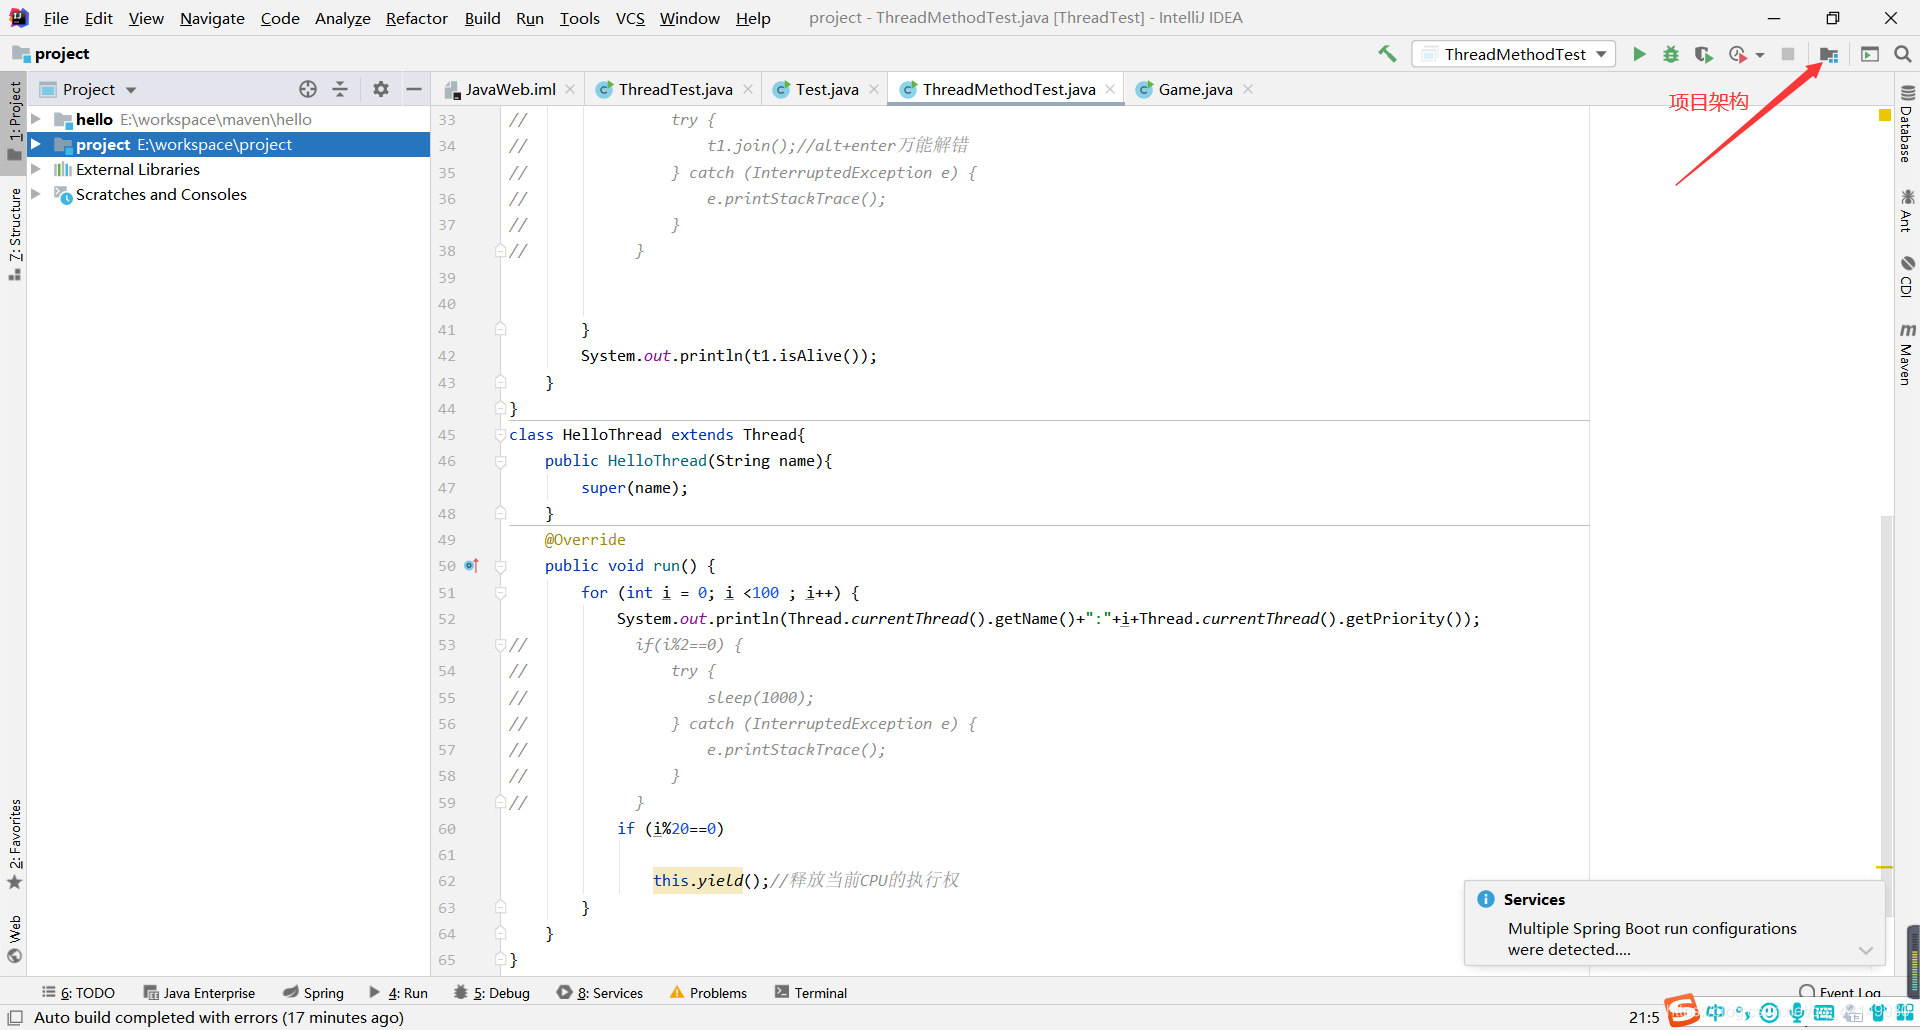Open the Navigate menu
This screenshot has width=1920, height=1030.
click(x=212, y=18)
